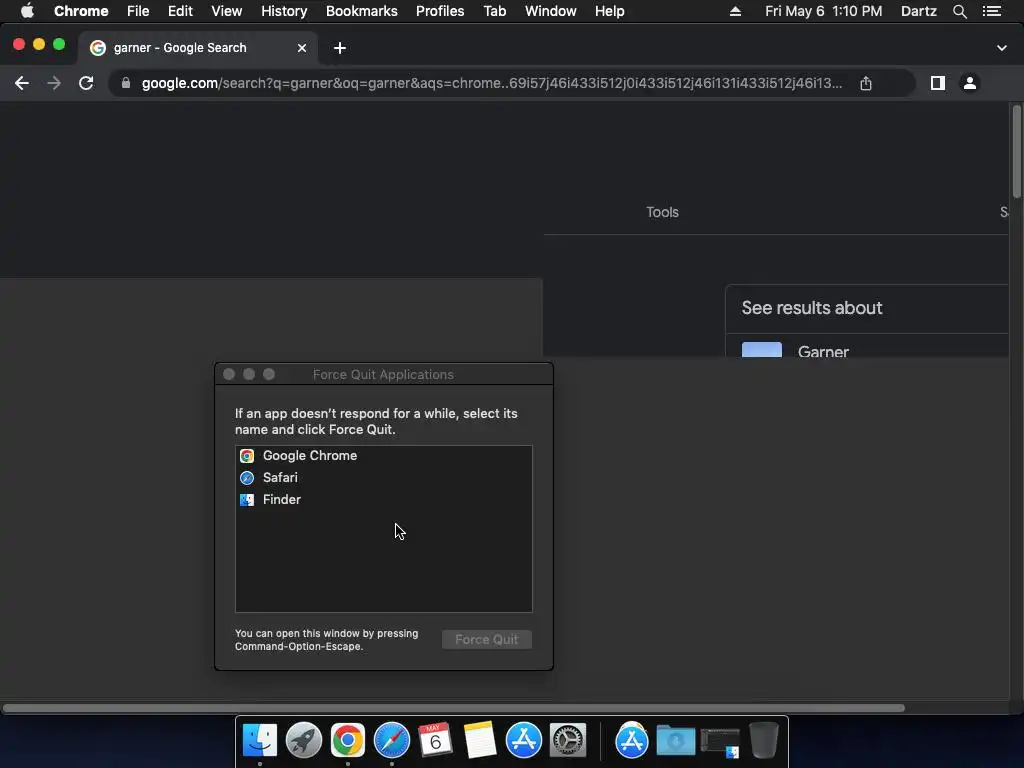This screenshot has width=1024, height=768.
Task: Open Calendar from the Dock
Action: (x=436, y=740)
